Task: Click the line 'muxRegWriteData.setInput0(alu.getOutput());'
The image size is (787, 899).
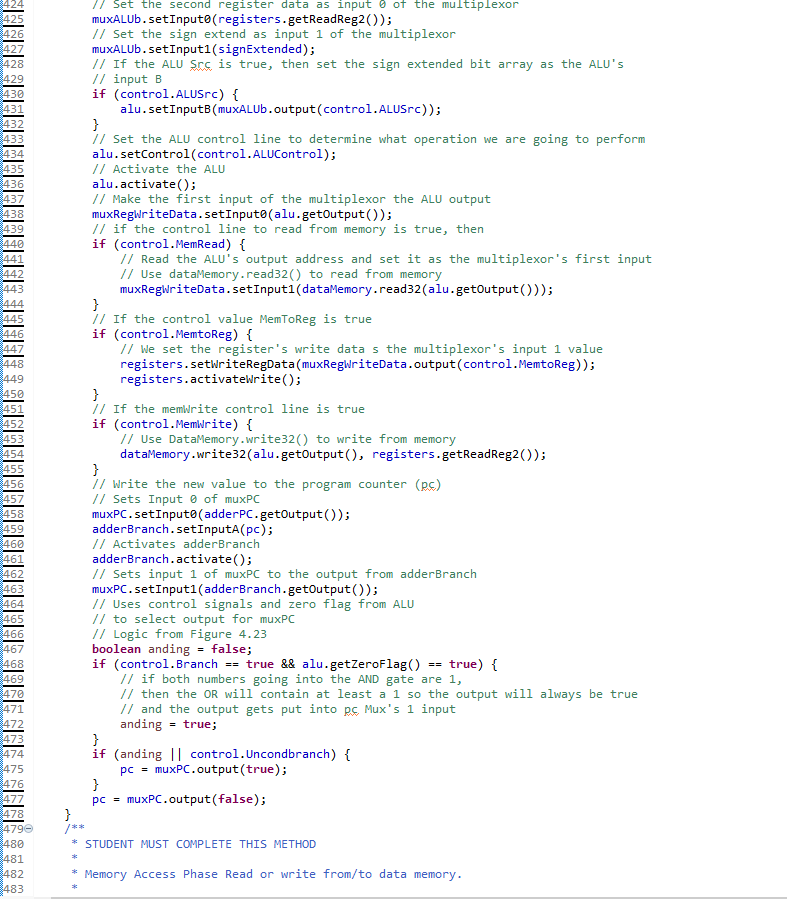Action: [x=242, y=214]
